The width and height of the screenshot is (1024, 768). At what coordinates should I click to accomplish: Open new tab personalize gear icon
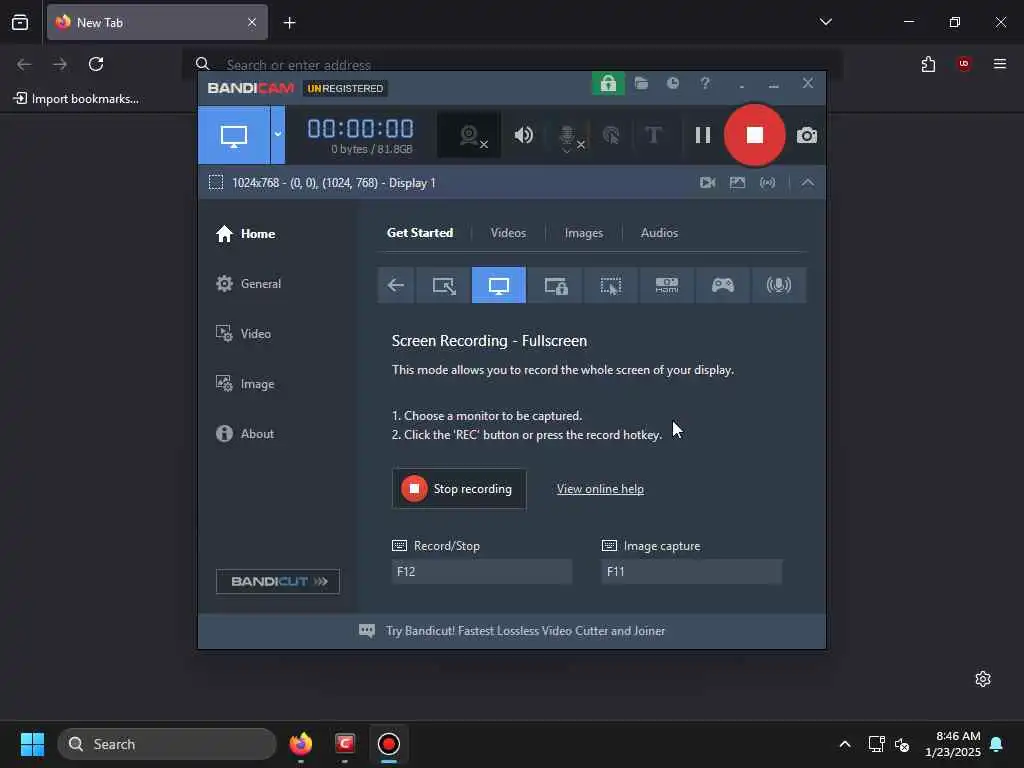(982, 679)
